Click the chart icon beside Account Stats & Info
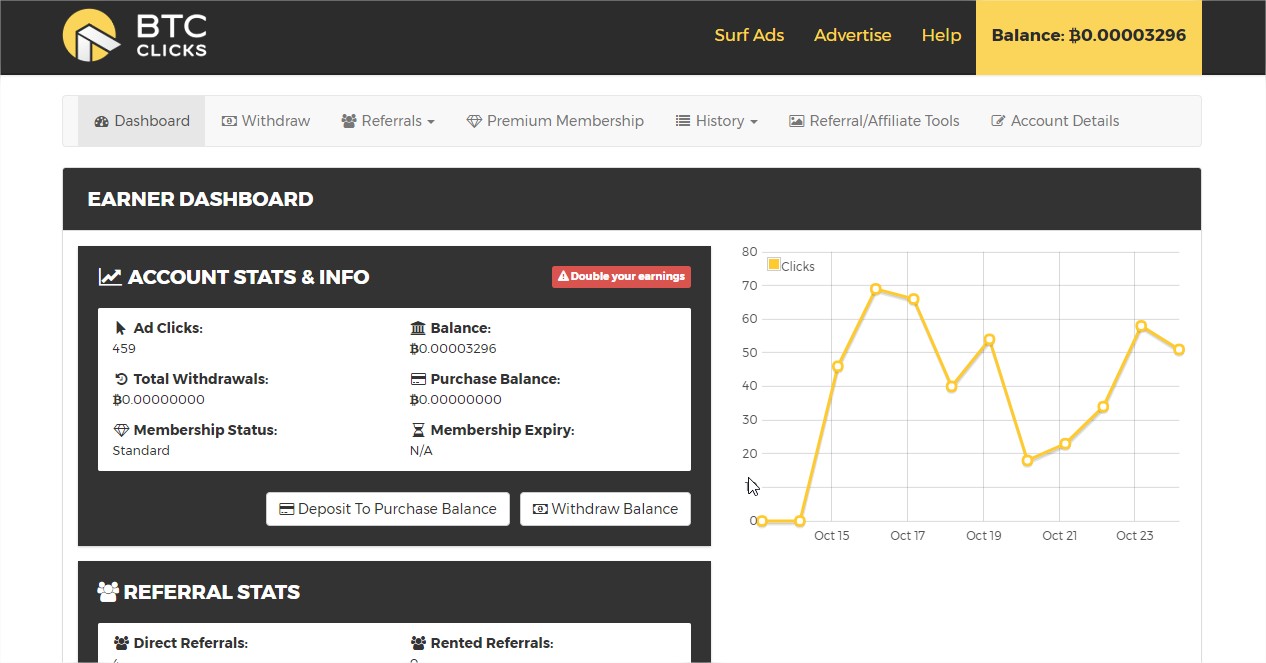Viewport: 1266px width, 663px height. [x=110, y=277]
